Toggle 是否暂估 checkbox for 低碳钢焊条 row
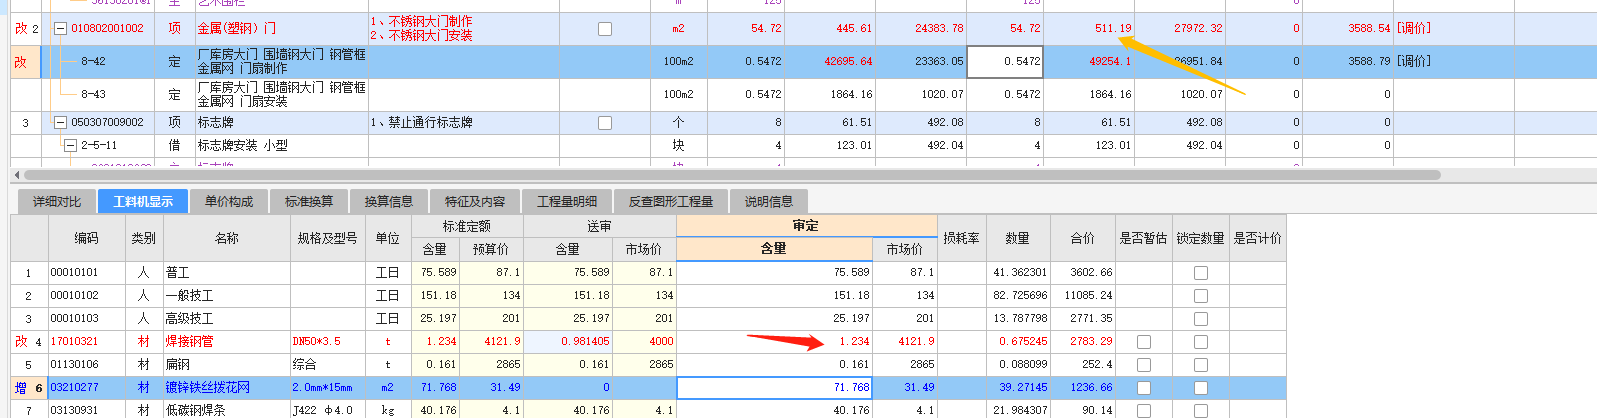This screenshot has width=1597, height=418. tap(1144, 411)
